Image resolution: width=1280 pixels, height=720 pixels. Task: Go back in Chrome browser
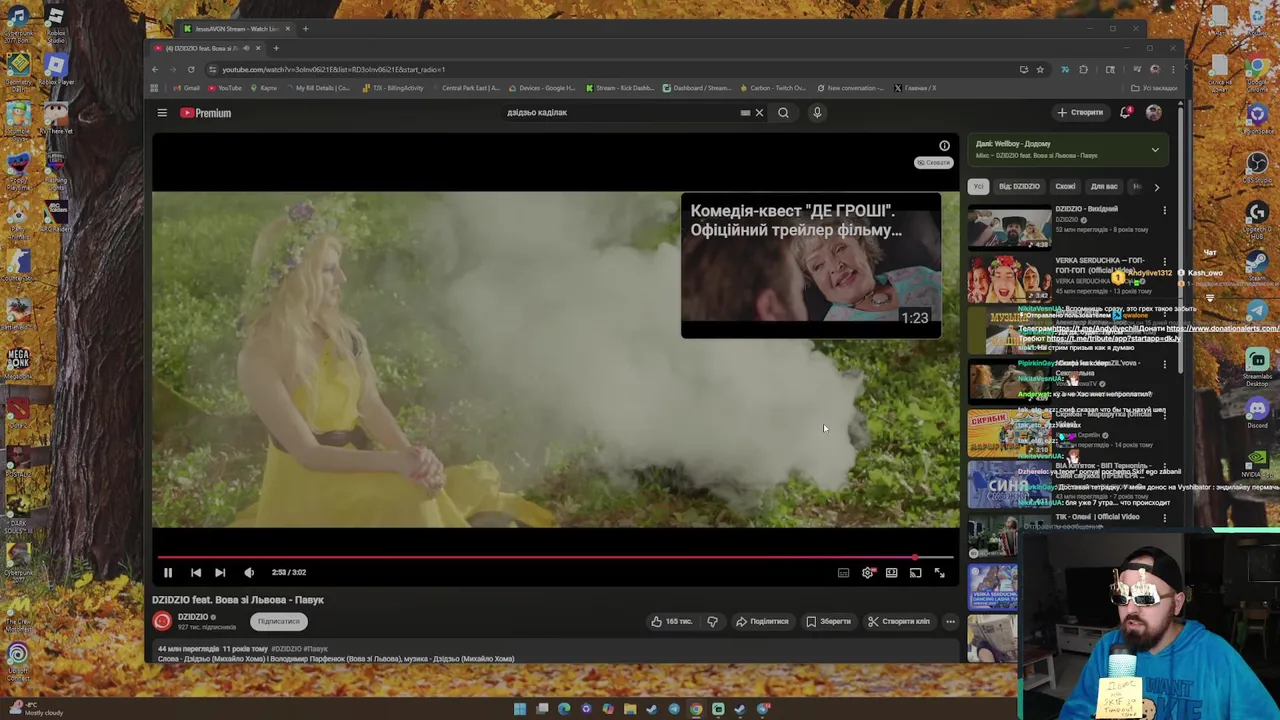pyautogui.click(x=155, y=70)
